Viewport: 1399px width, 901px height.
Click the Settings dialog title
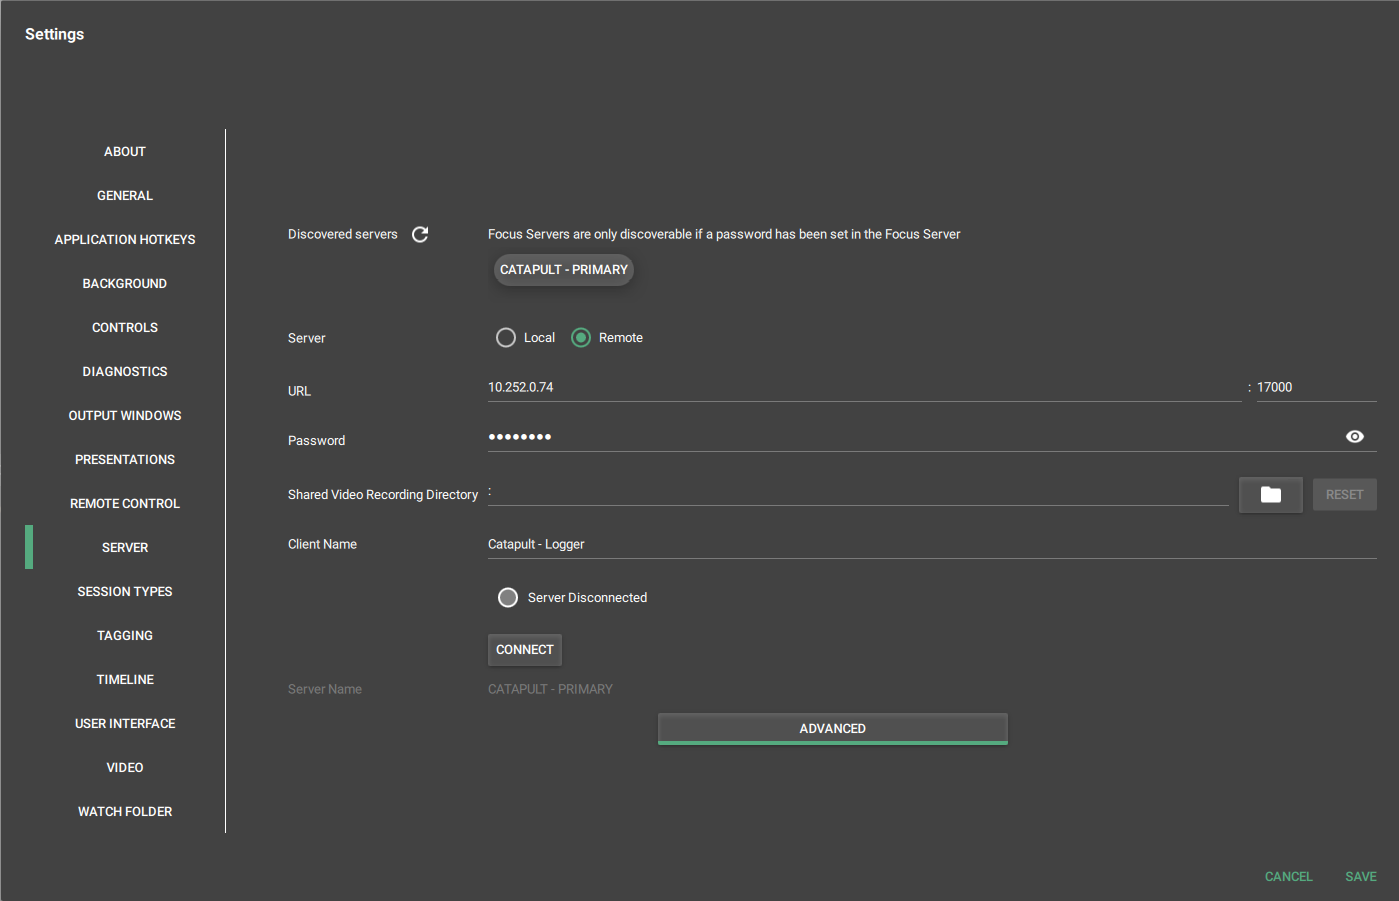55,34
